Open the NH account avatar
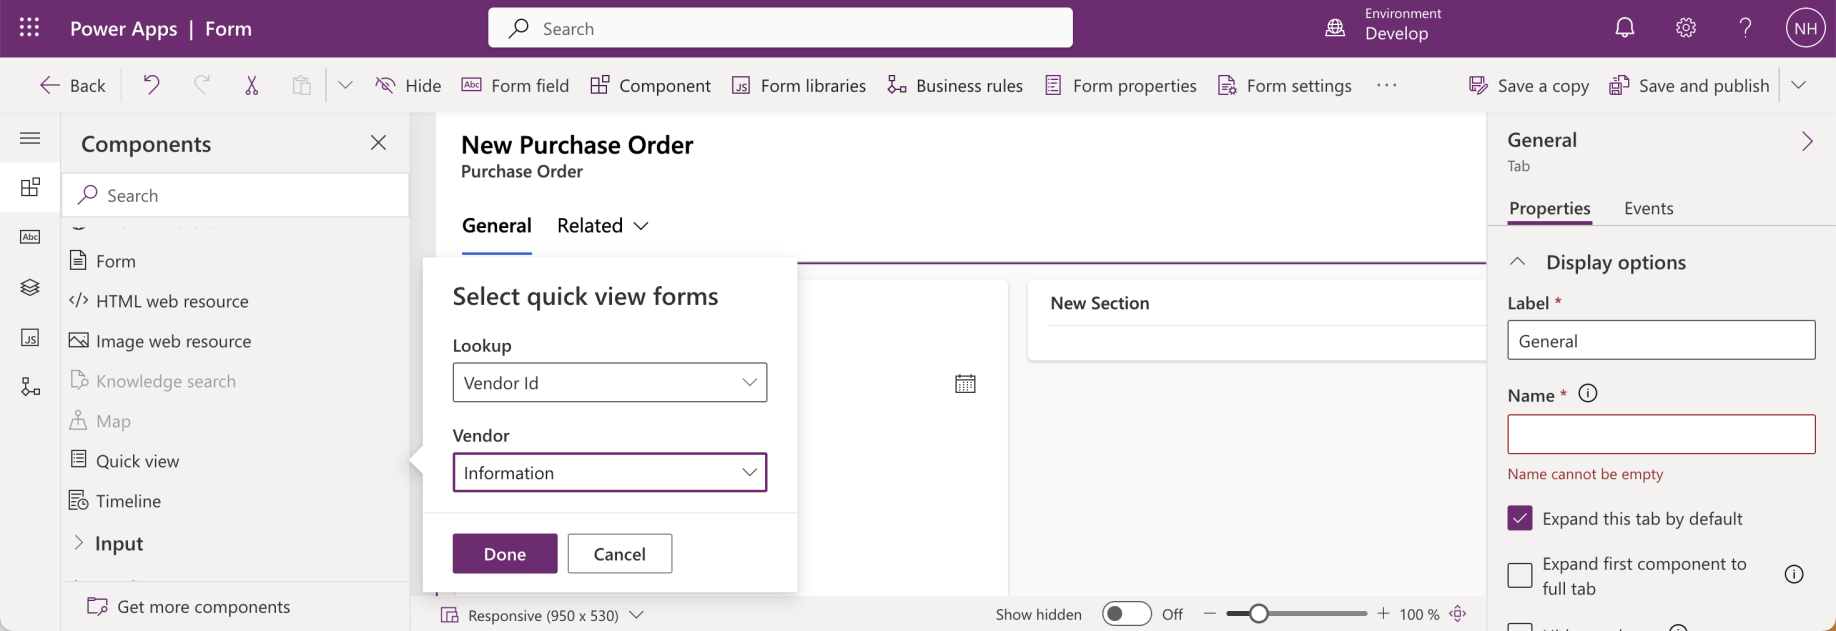Viewport: 1836px width, 631px height. click(x=1805, y=28)
